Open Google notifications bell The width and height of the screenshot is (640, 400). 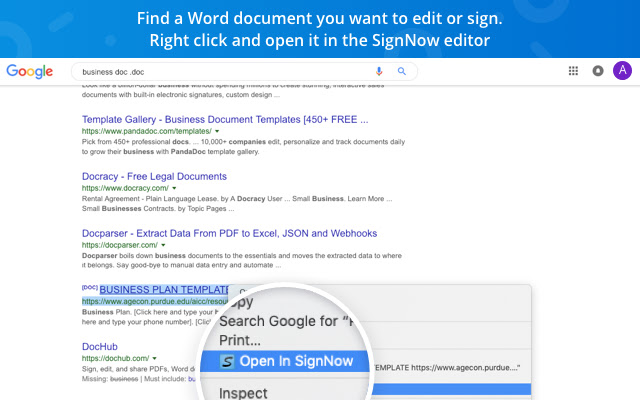tap(598, 71)
